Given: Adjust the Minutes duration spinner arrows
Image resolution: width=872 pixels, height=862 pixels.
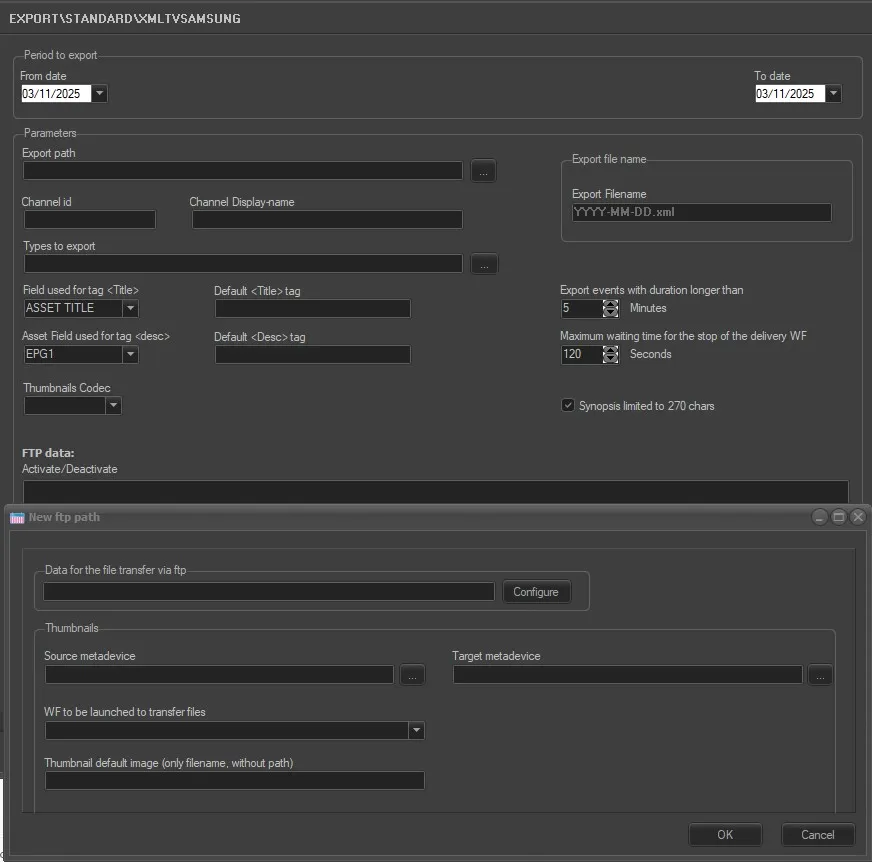Looking at the screenshot, I should [x=610, y=309].
